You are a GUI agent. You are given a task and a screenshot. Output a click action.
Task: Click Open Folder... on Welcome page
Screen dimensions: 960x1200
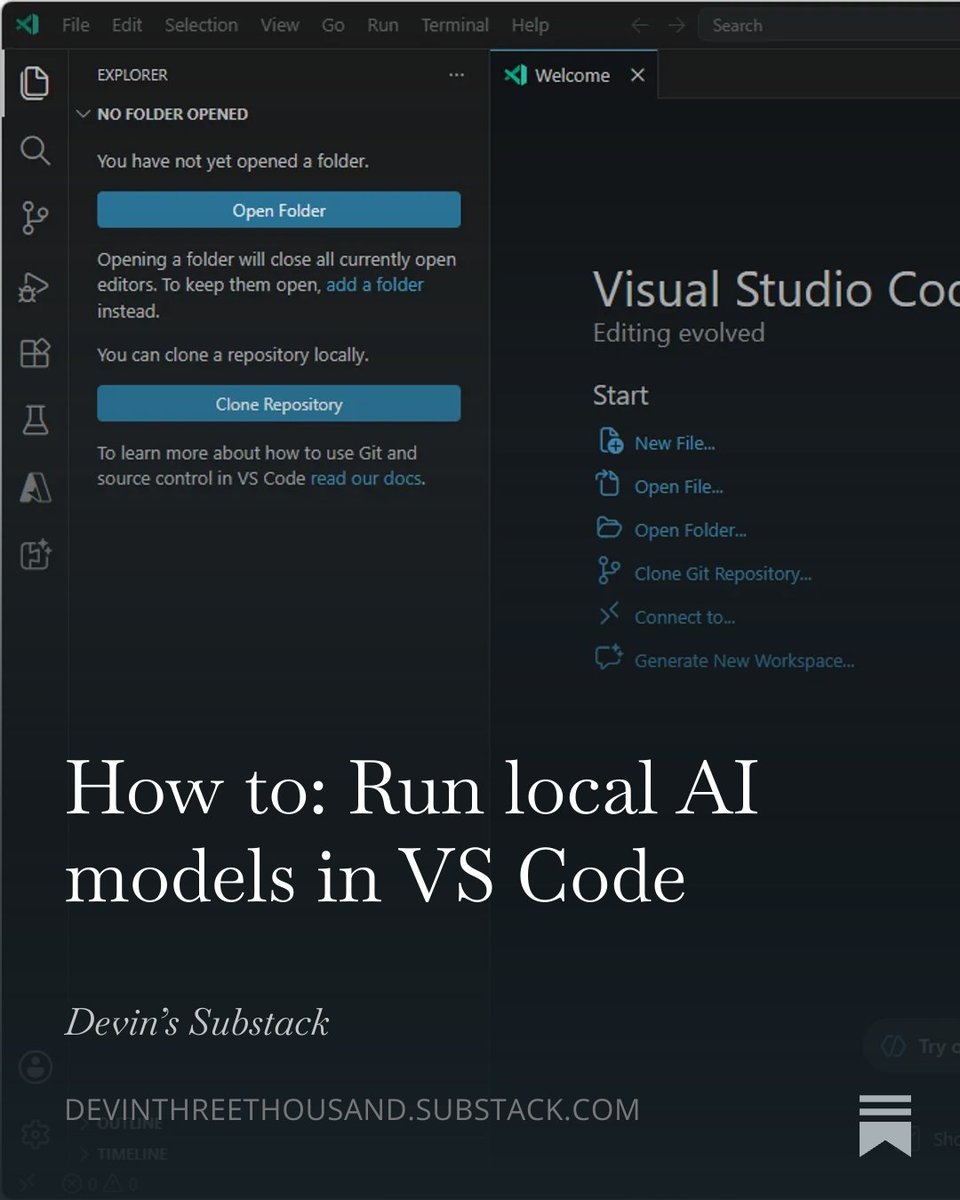[690, 530]
